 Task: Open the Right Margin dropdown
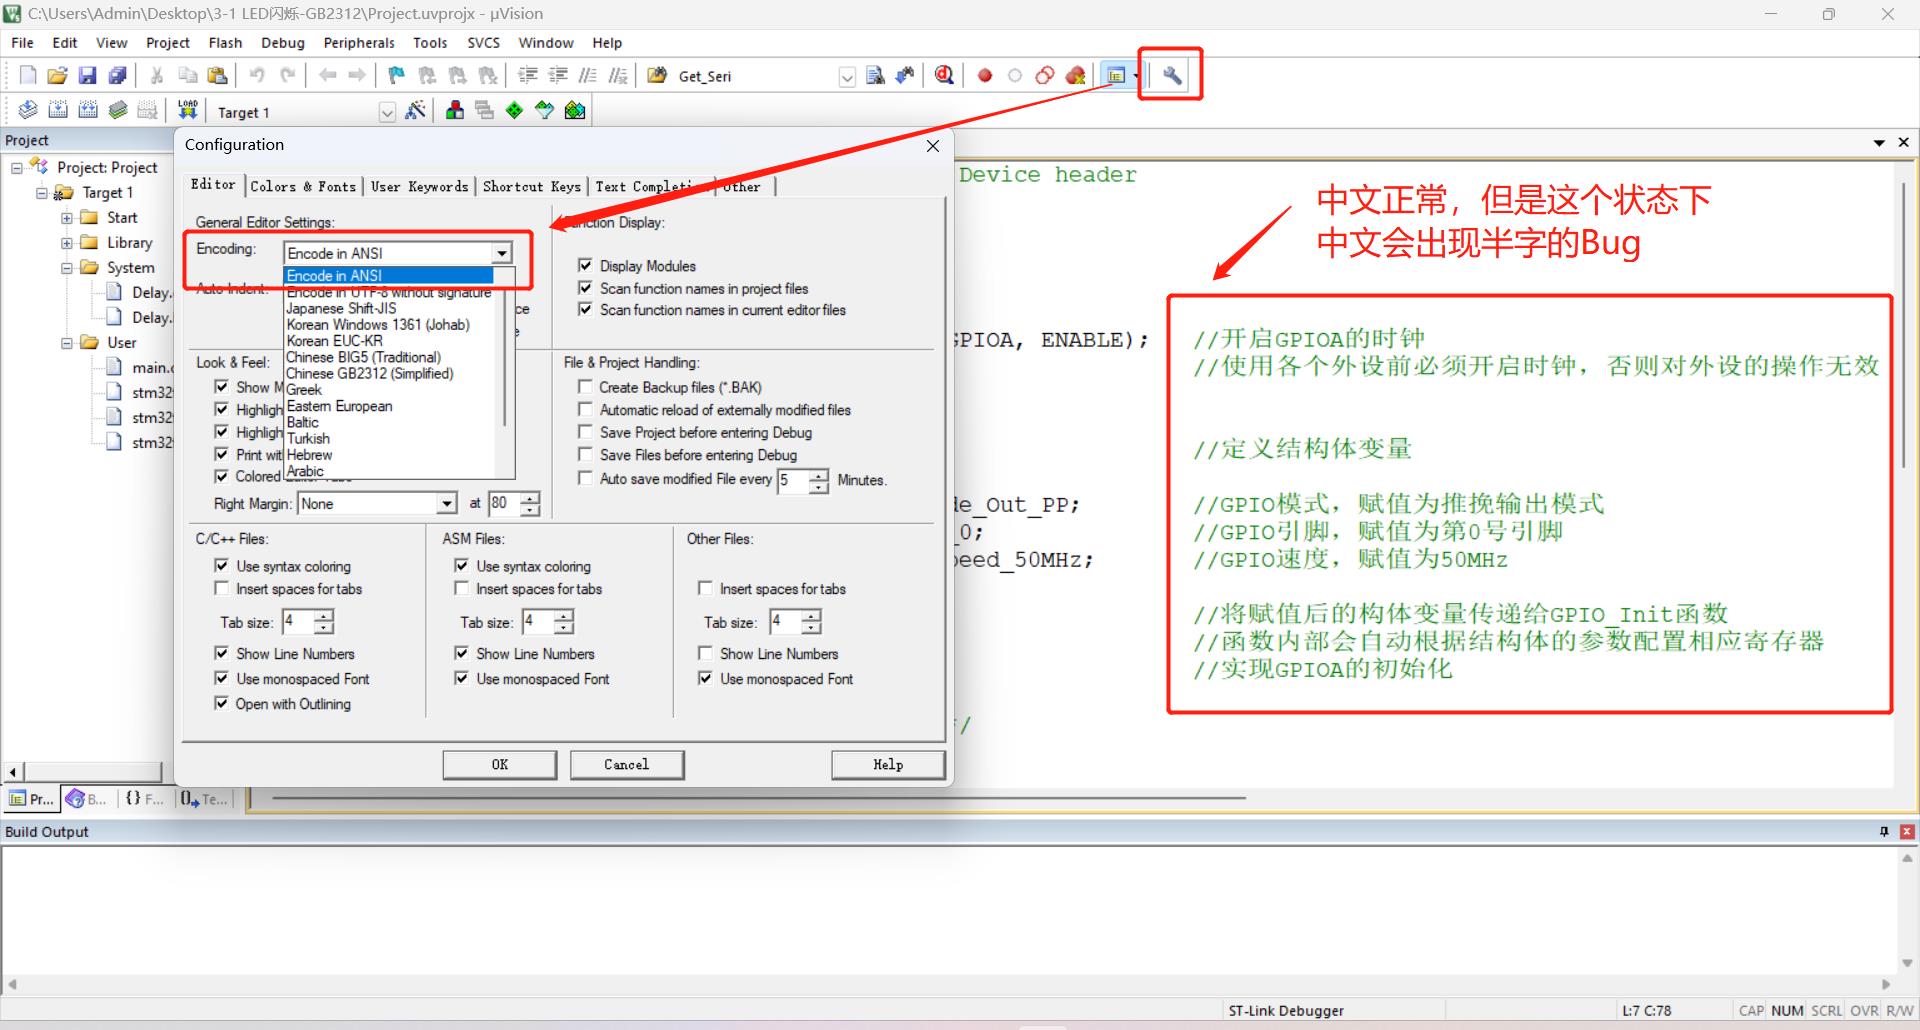pos(447,503)
